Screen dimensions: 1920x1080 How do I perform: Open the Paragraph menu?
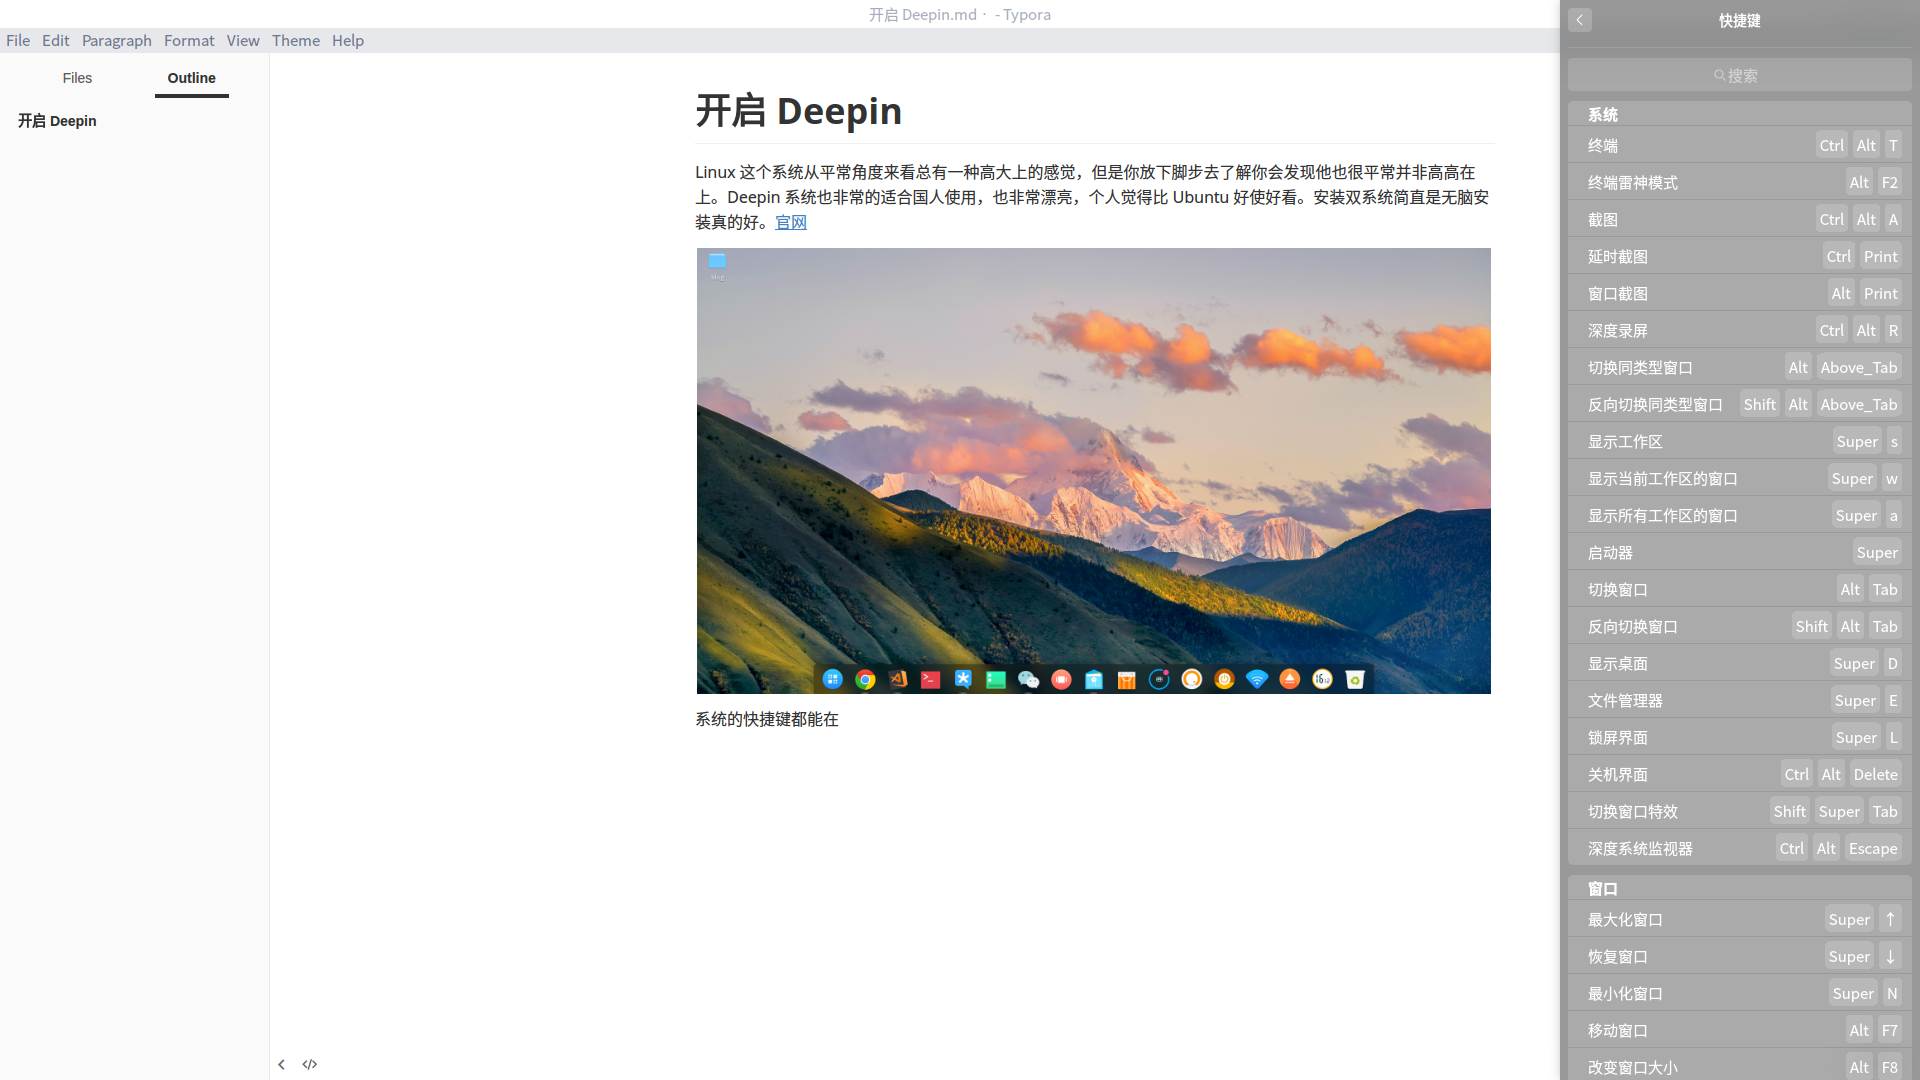click(x=117, y=40)
